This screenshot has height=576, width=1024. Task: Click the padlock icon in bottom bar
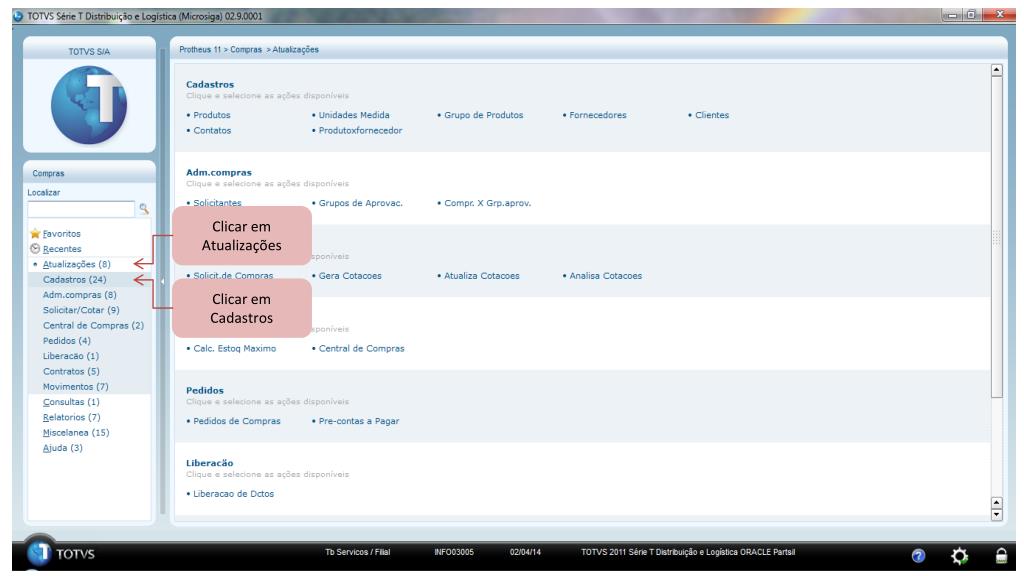point(1001,556)
